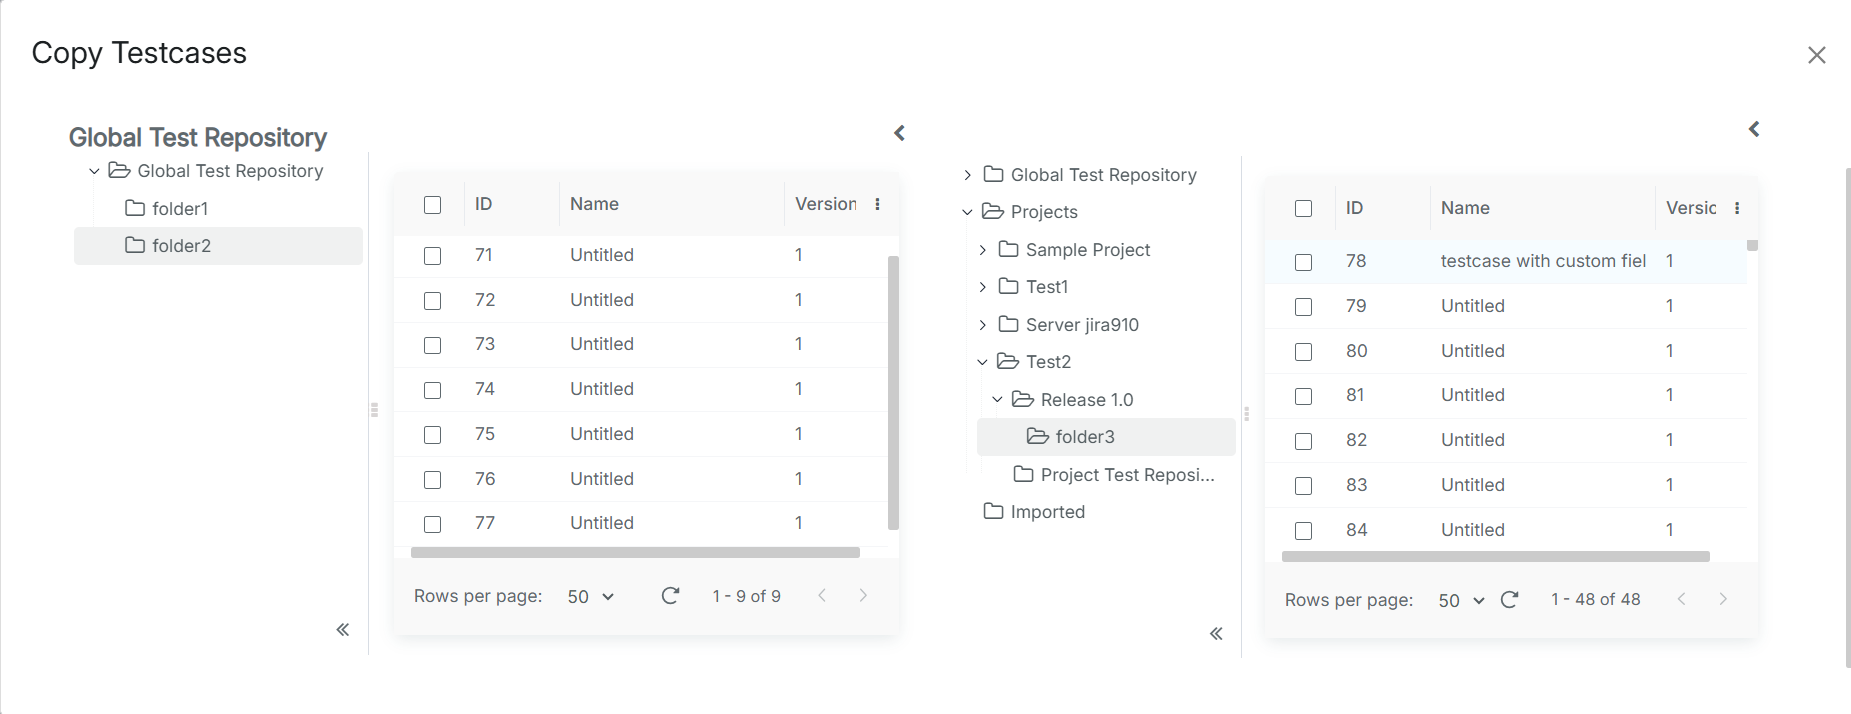This screenshot has height=714, width=1851.
Task: Collapse the Test2 project node
Action: (x=983, y=362)
